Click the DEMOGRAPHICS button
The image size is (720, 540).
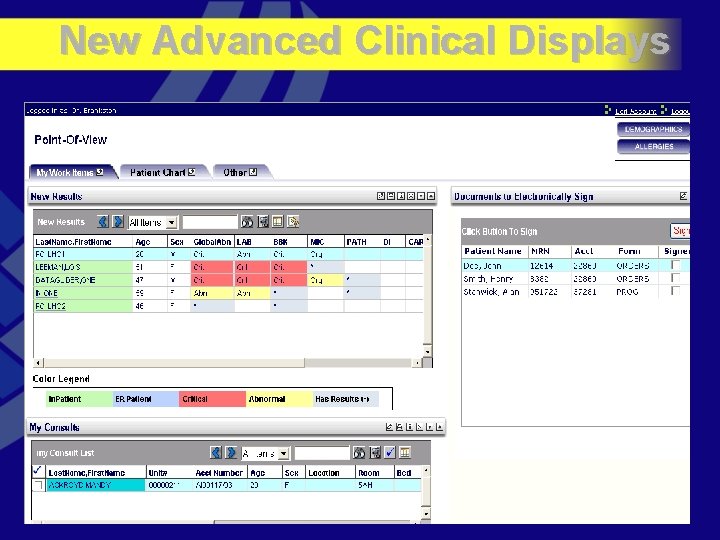[653, 129]
